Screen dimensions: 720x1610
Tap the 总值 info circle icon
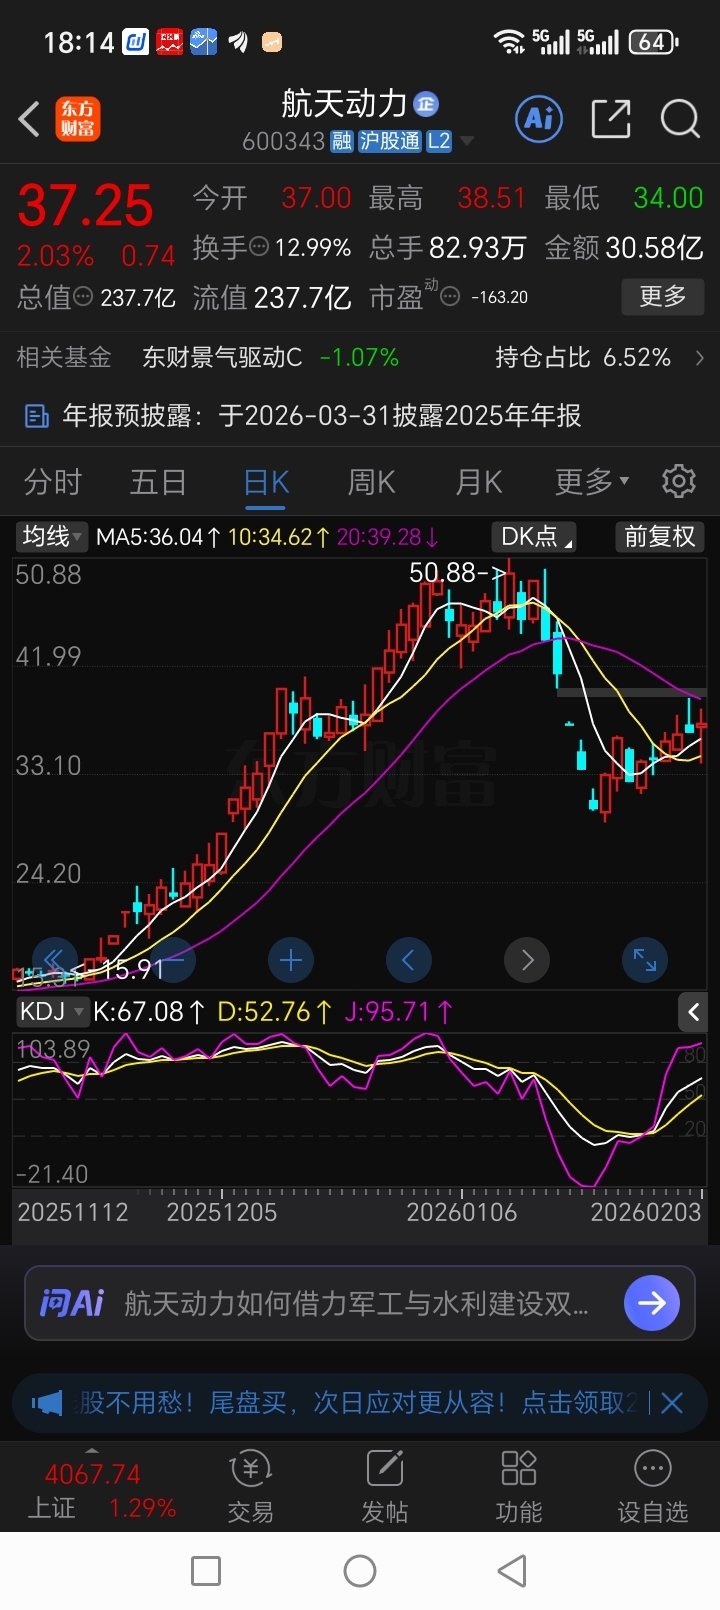84,297
